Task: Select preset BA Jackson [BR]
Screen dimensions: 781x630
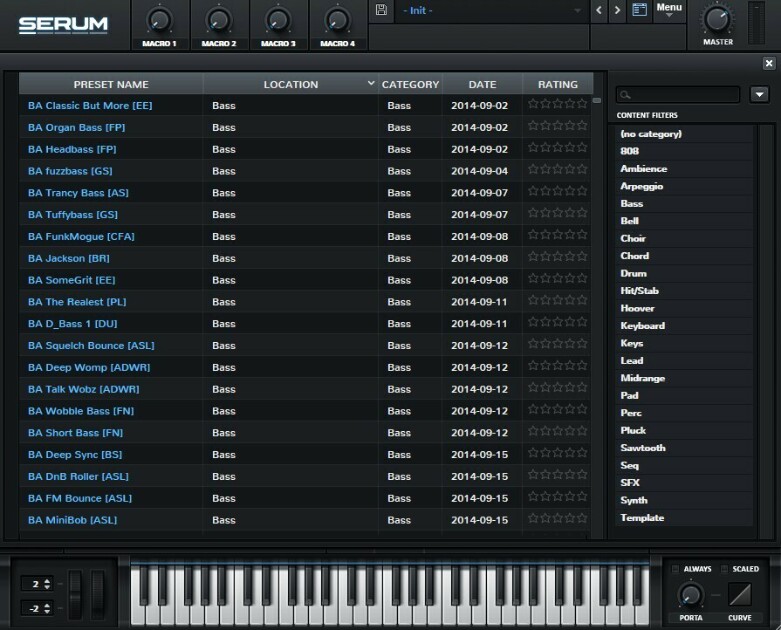Action: coord(69,258)
